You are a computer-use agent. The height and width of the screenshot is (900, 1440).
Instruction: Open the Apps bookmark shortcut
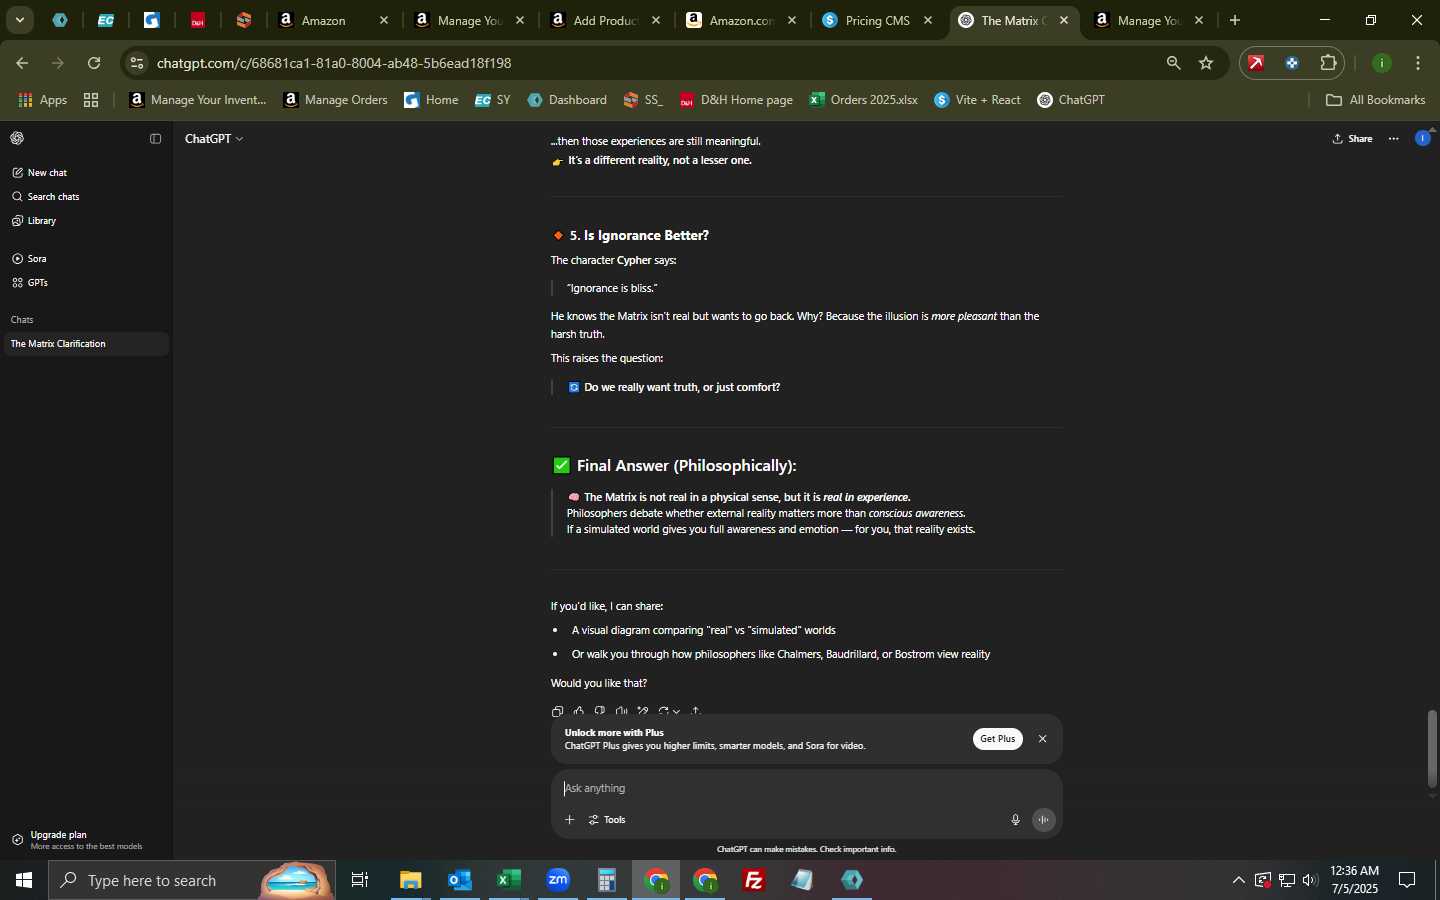point(43,100)
